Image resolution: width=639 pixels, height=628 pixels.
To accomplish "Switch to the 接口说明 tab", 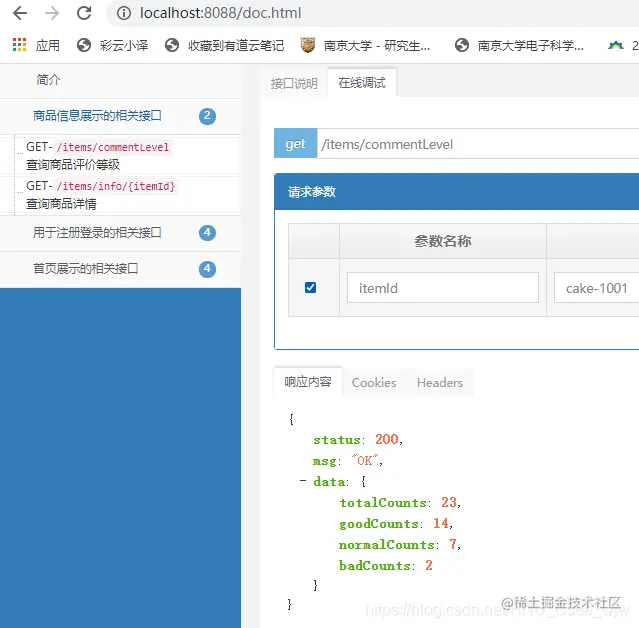I will pyautogui.click(x=294, y=84).
